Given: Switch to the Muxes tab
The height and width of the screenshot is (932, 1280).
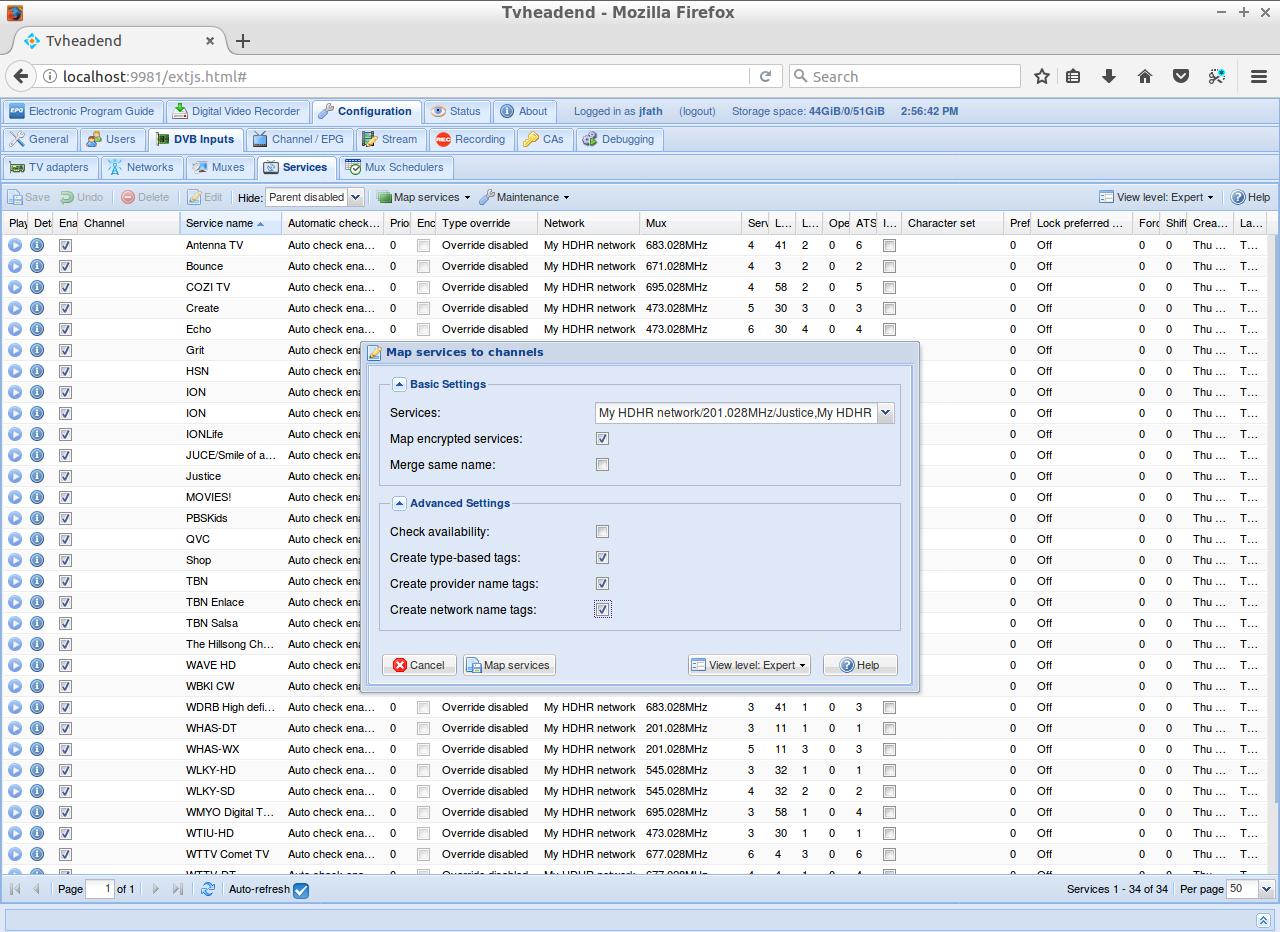Looking at the screenshot, I should (x=220, y=167).
